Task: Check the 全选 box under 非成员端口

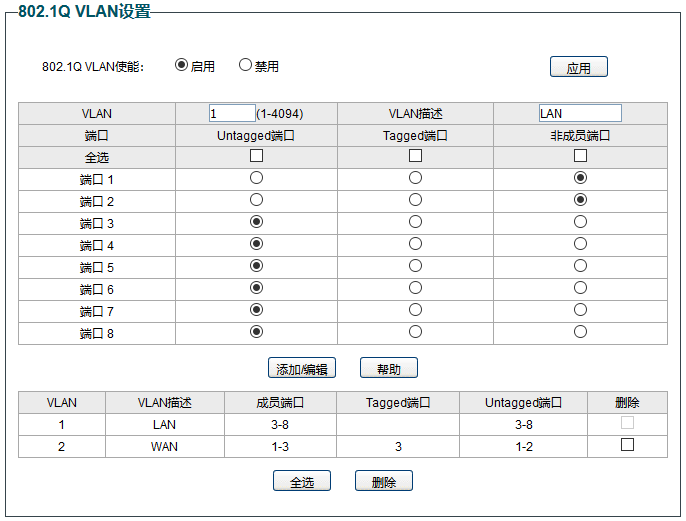Action: point(580,156)
